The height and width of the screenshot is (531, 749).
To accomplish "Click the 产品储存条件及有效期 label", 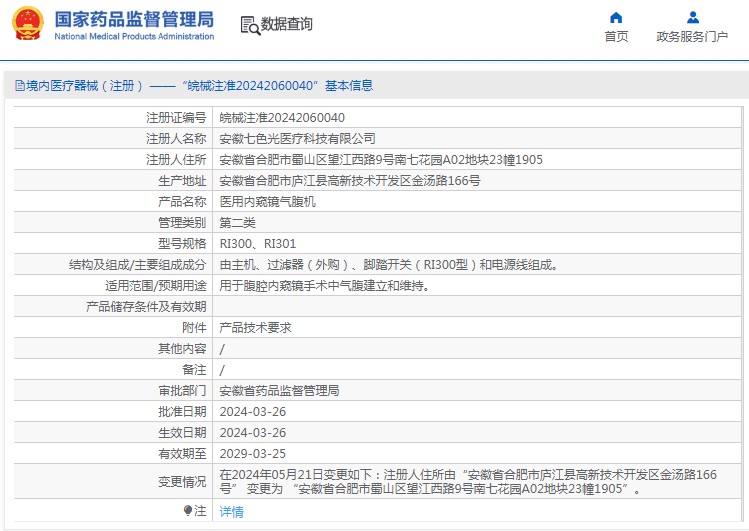I will pos(146,307).
